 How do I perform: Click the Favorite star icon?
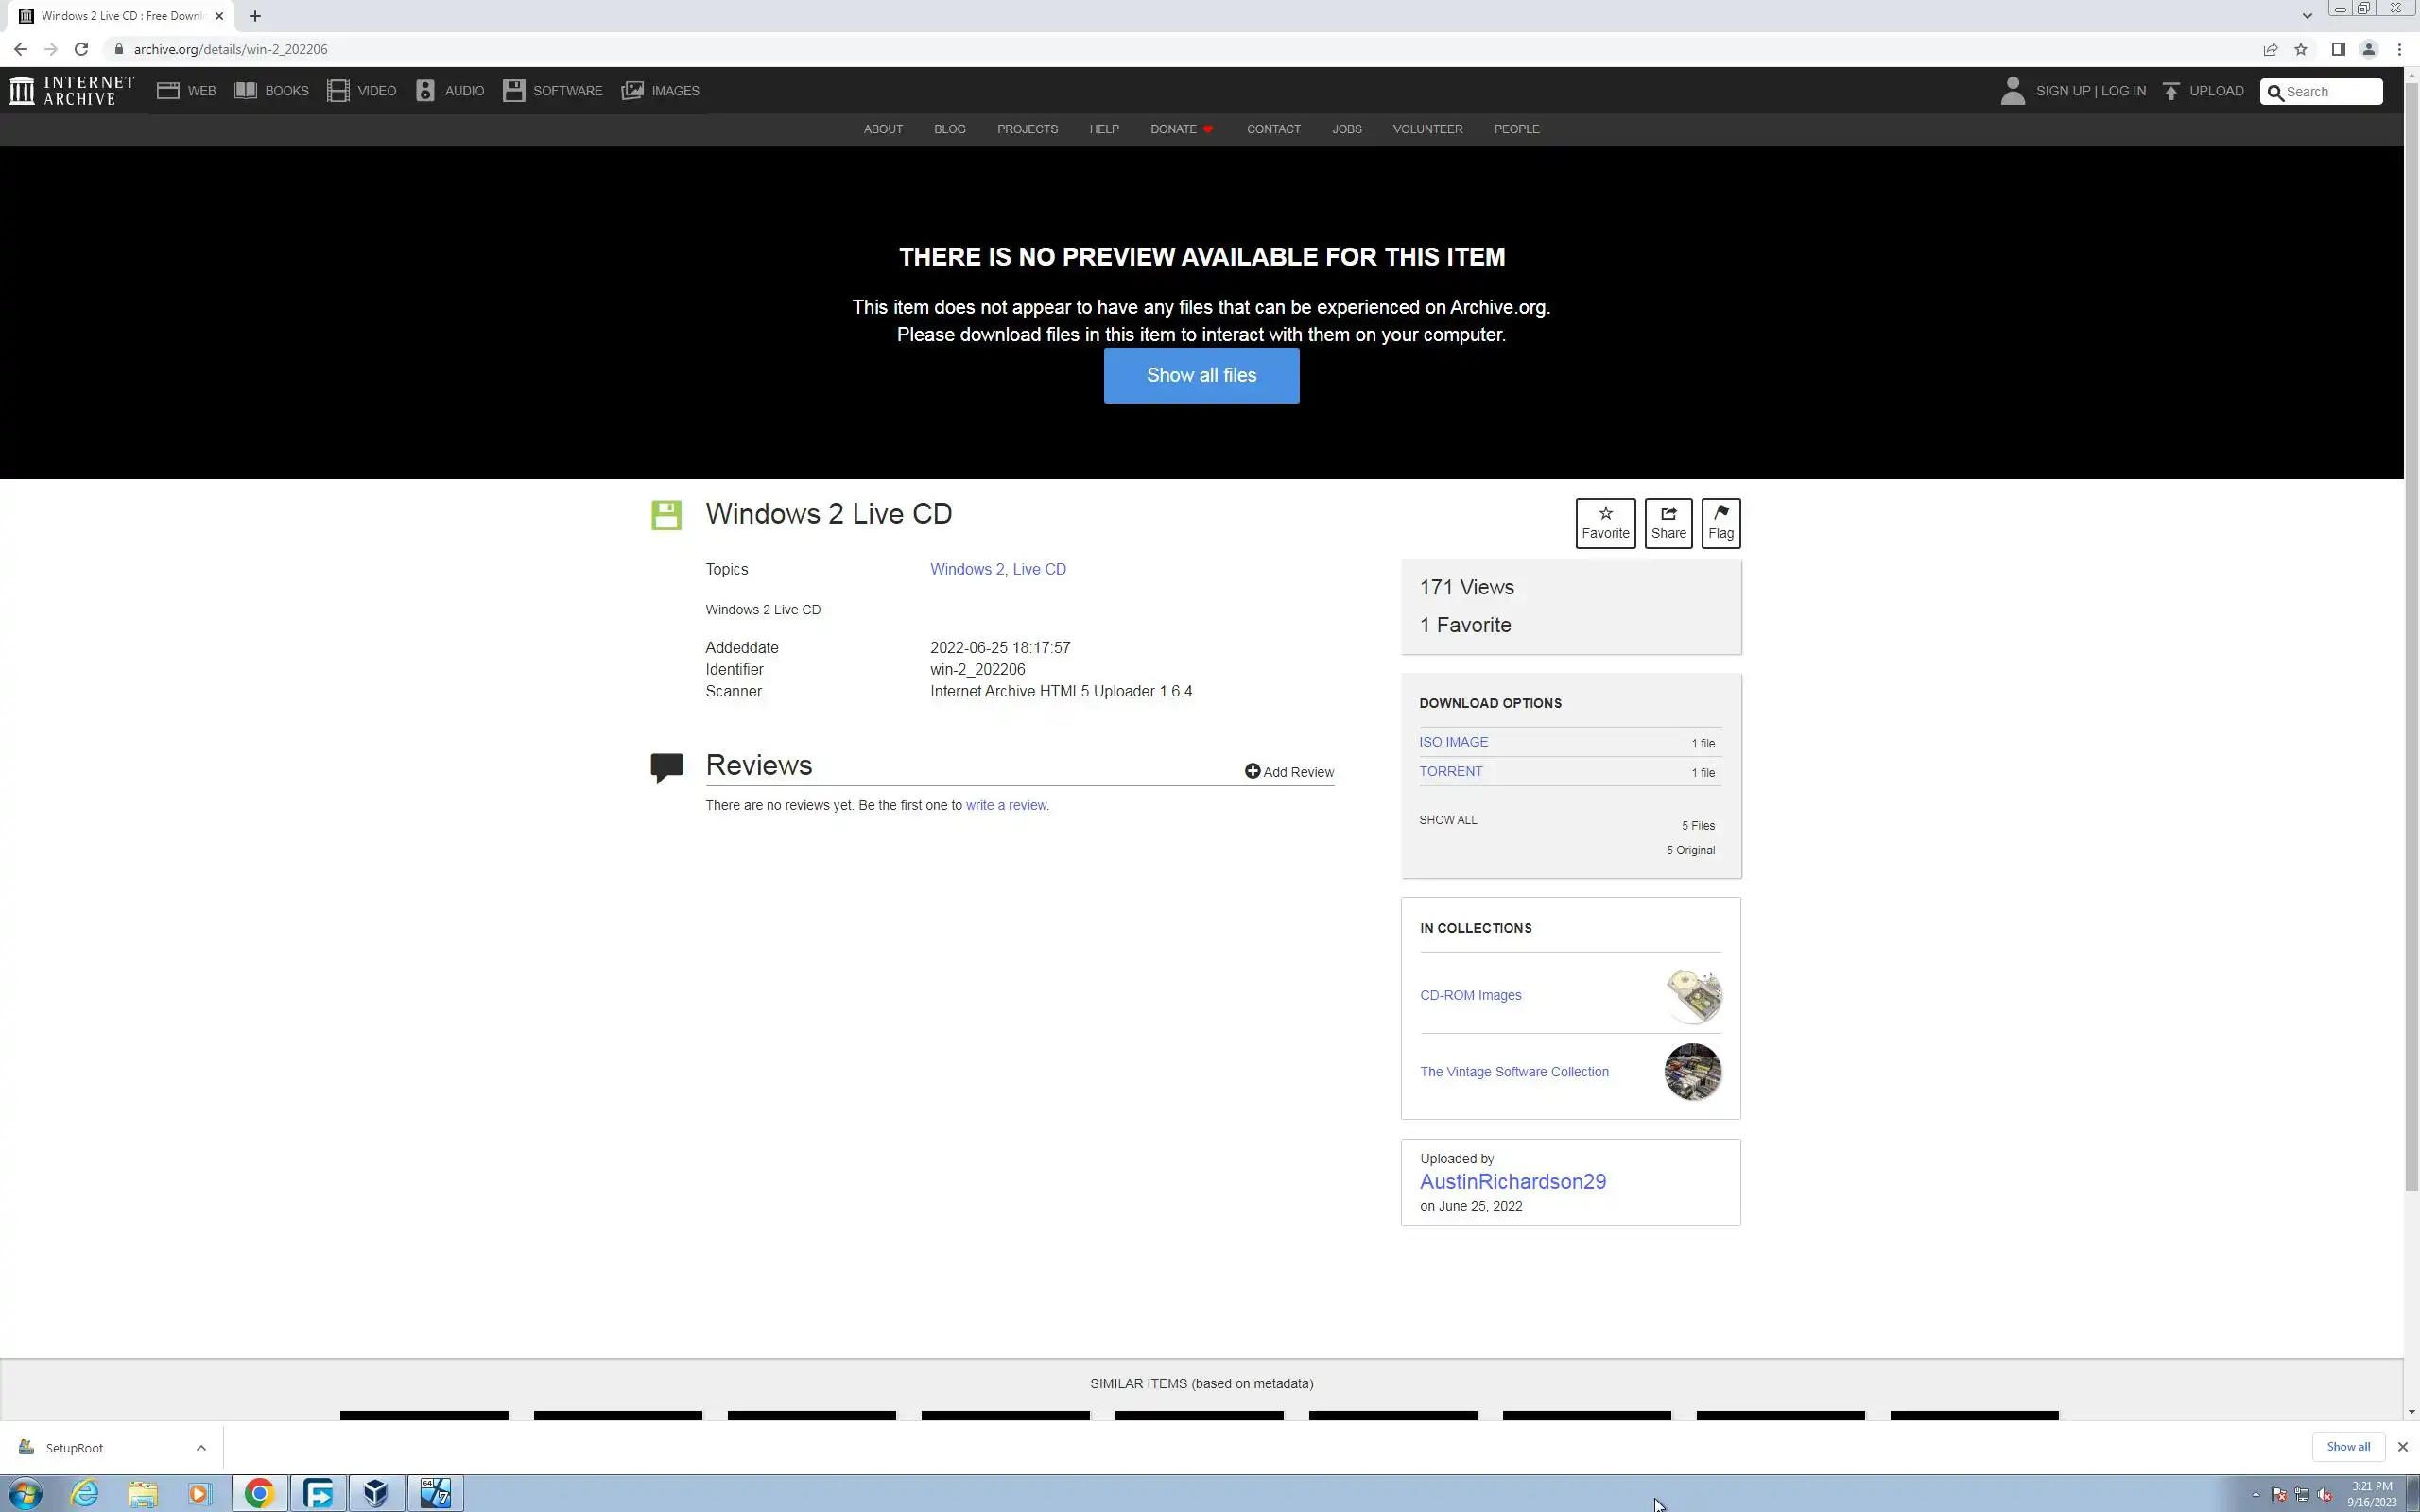click(x=1605, y=514)
